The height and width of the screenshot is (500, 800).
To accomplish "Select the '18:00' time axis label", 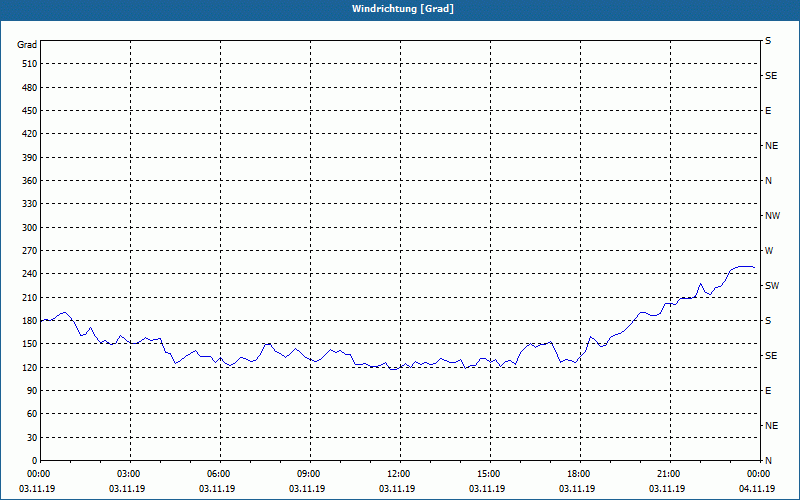I will click(x=580, y=474).
